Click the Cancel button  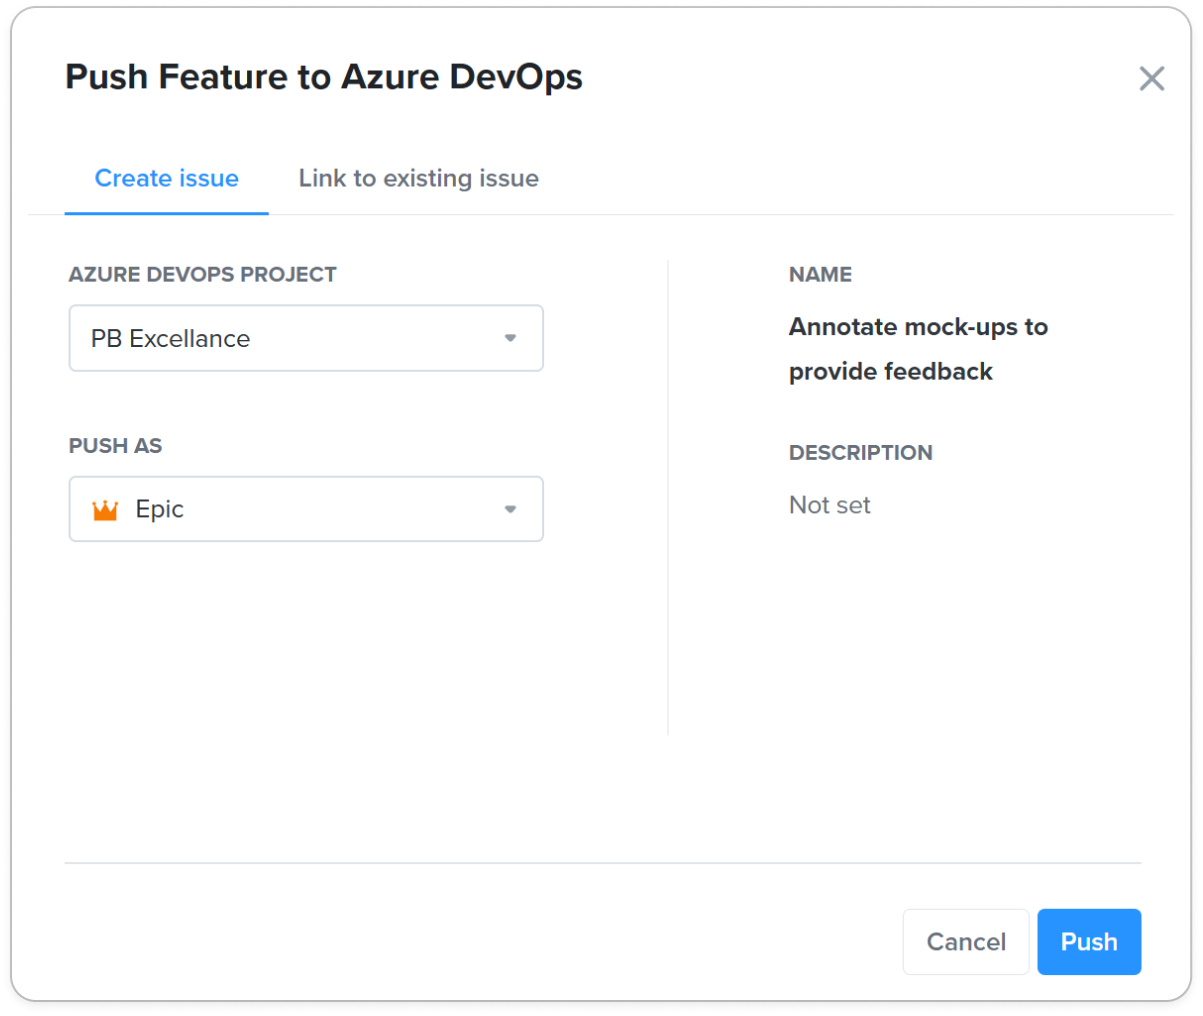[x=966, y=942]
